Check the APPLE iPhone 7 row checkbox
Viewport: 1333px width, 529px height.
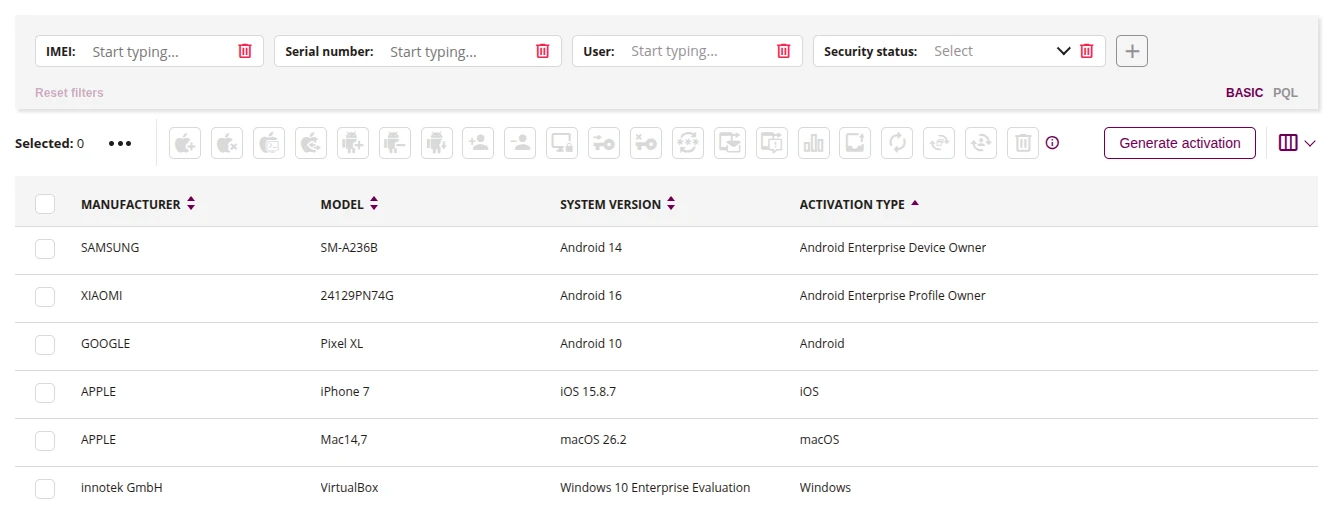(45, 392)
